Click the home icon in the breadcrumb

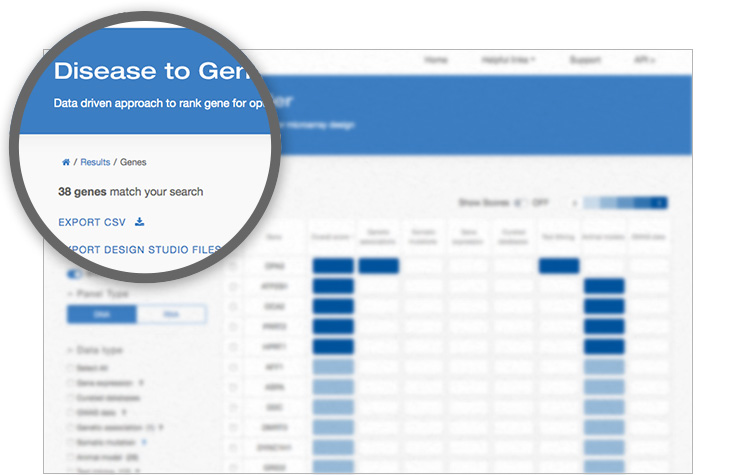66,162
